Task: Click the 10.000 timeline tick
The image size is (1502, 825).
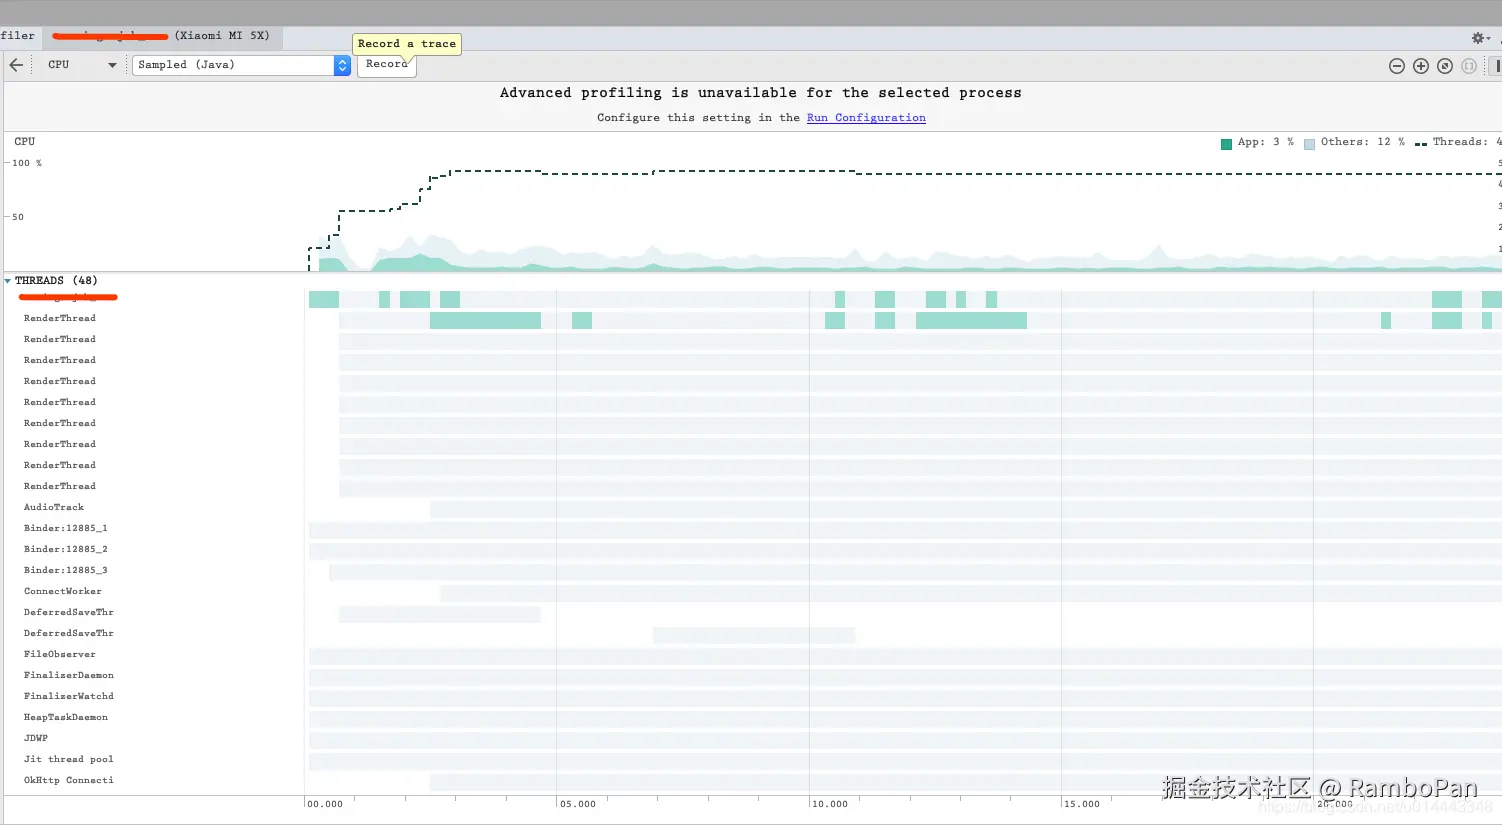Action: coord(830,804)
